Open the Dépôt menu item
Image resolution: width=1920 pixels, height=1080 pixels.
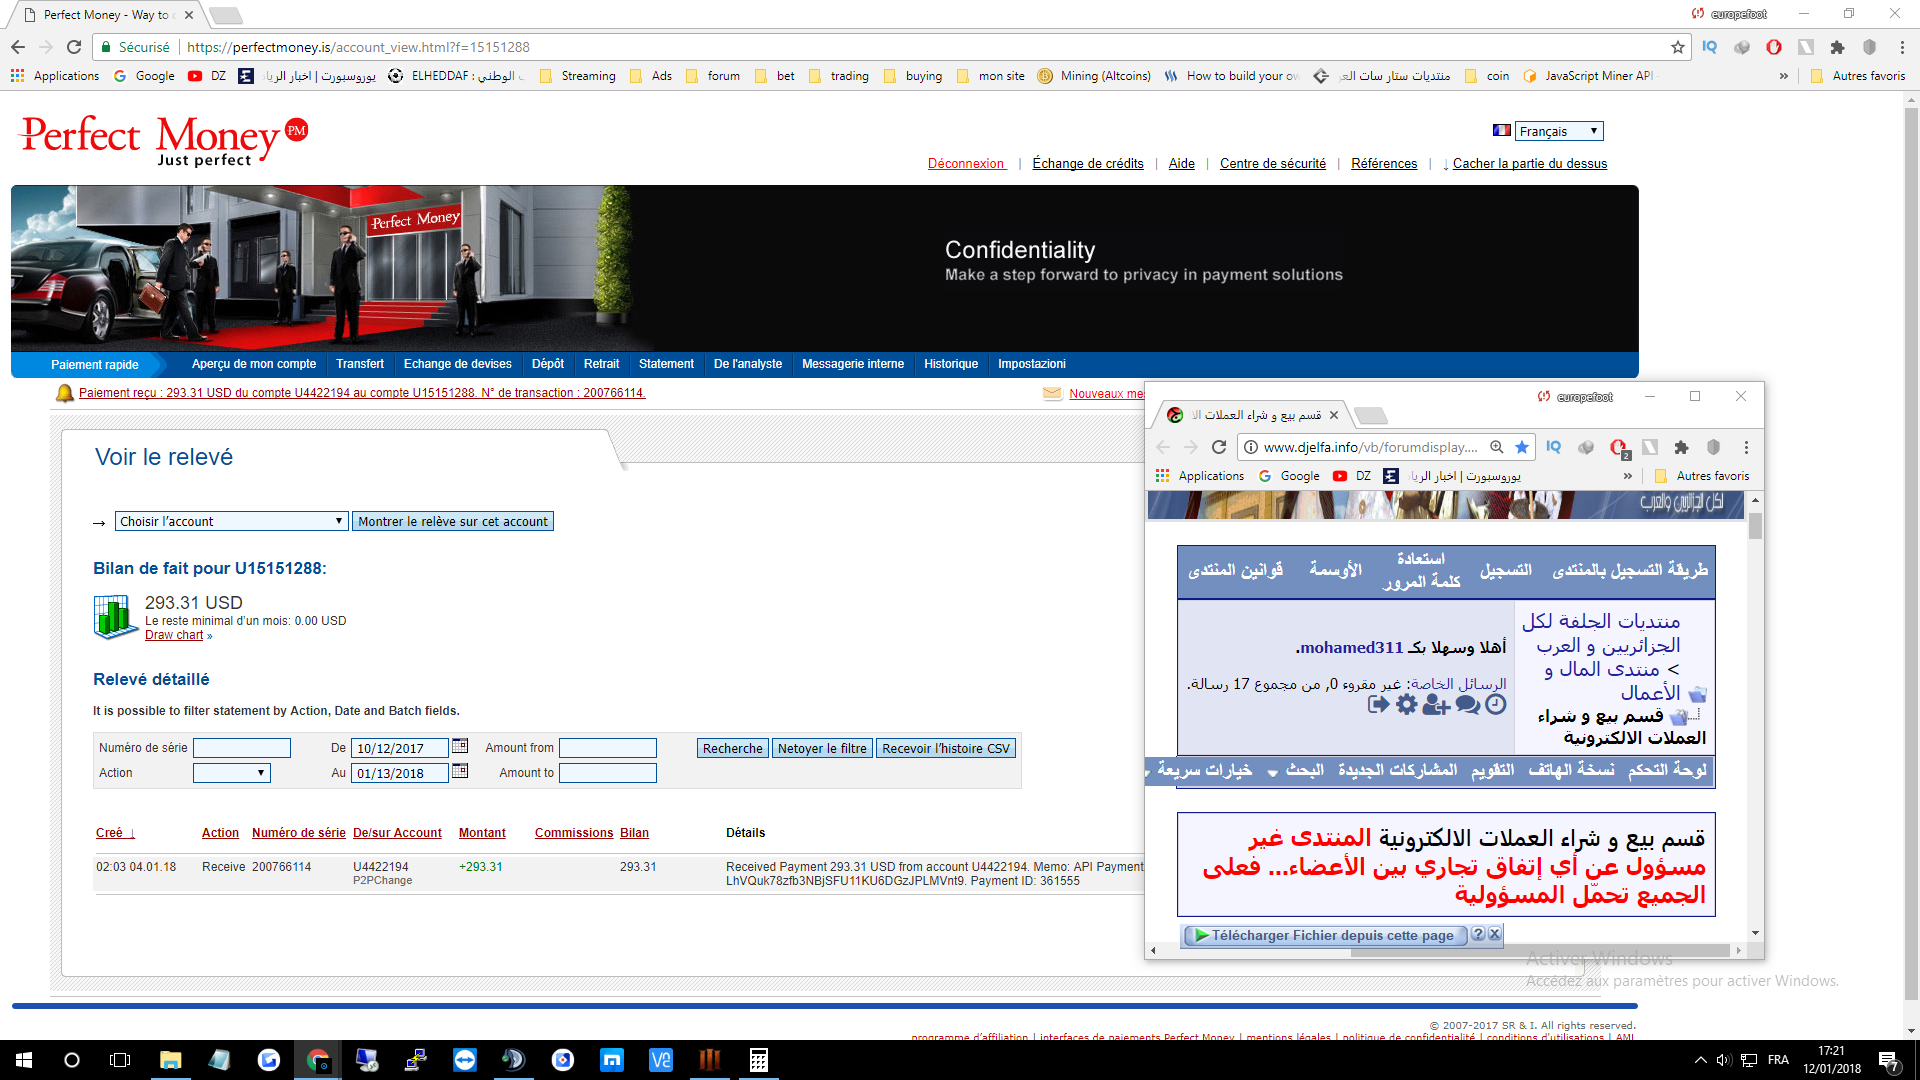548,364
